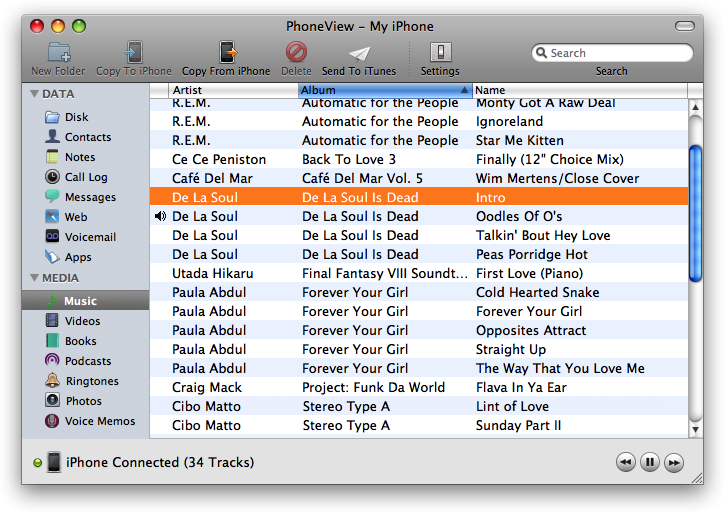Select The Way That You Love Me
Screen dimensions: 725x513
(419, 368)
